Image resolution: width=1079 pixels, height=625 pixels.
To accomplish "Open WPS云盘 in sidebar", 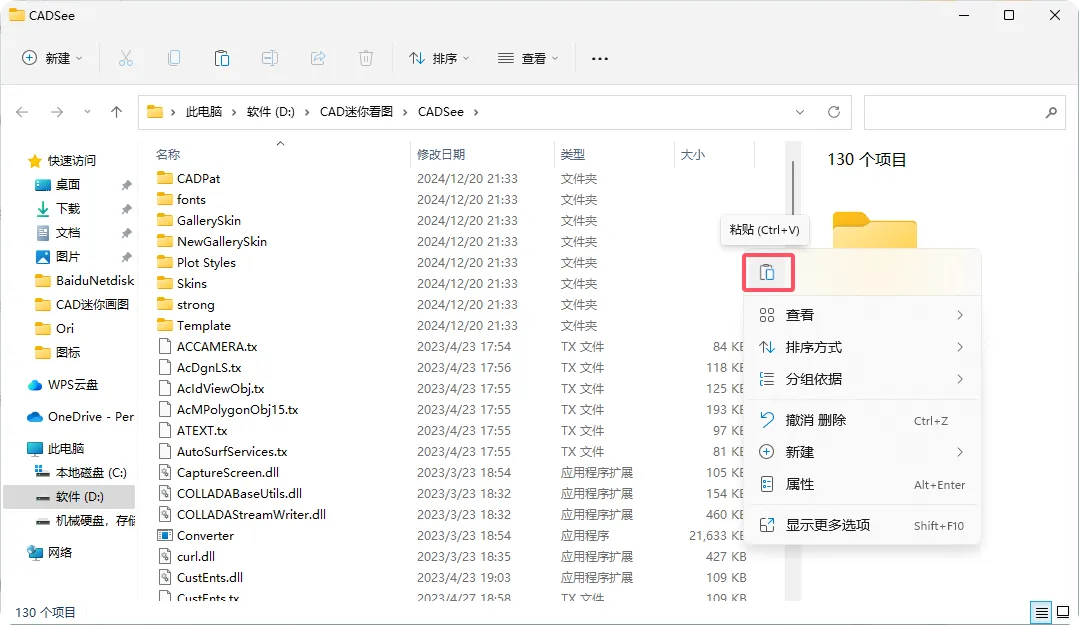I will pos(63,385).
